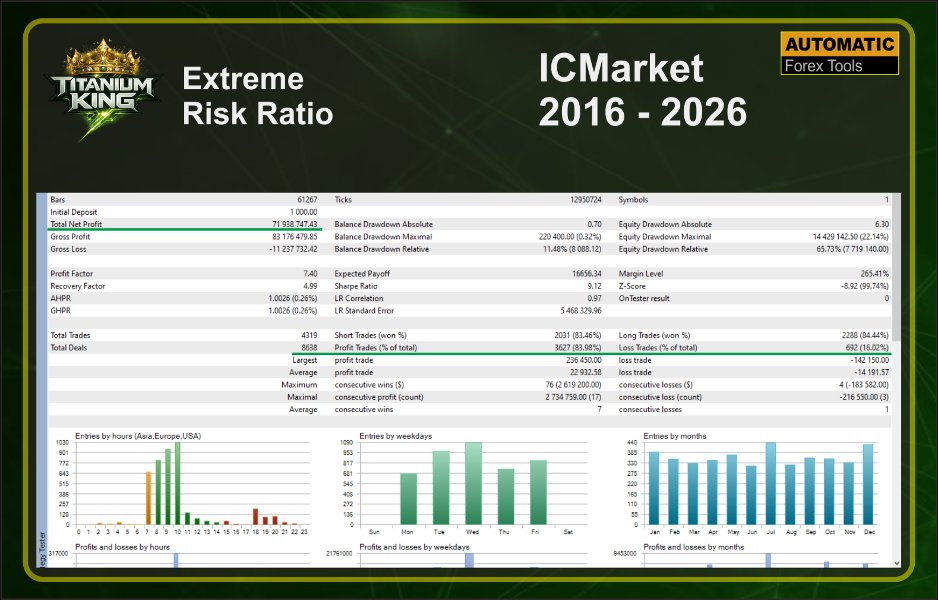The width and height of the screenshot is (938, 600).
Task: Select the Total Net Profit label
Action: pos(76,224)
